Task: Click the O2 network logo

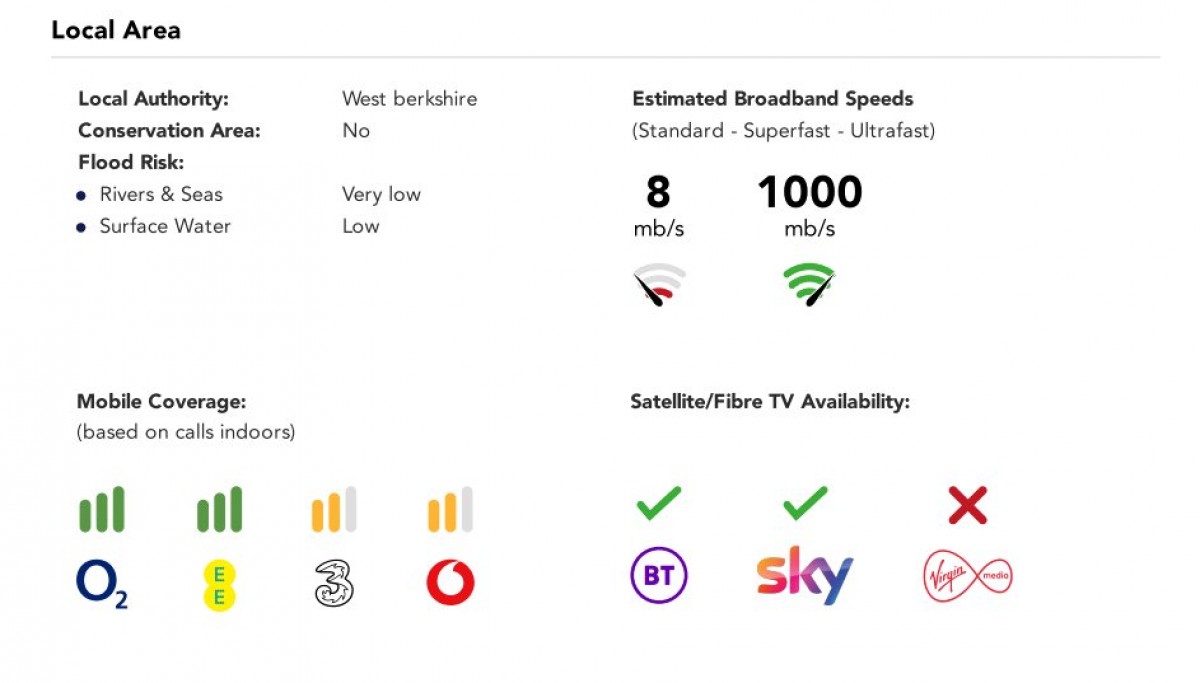Action: point(102,584)
